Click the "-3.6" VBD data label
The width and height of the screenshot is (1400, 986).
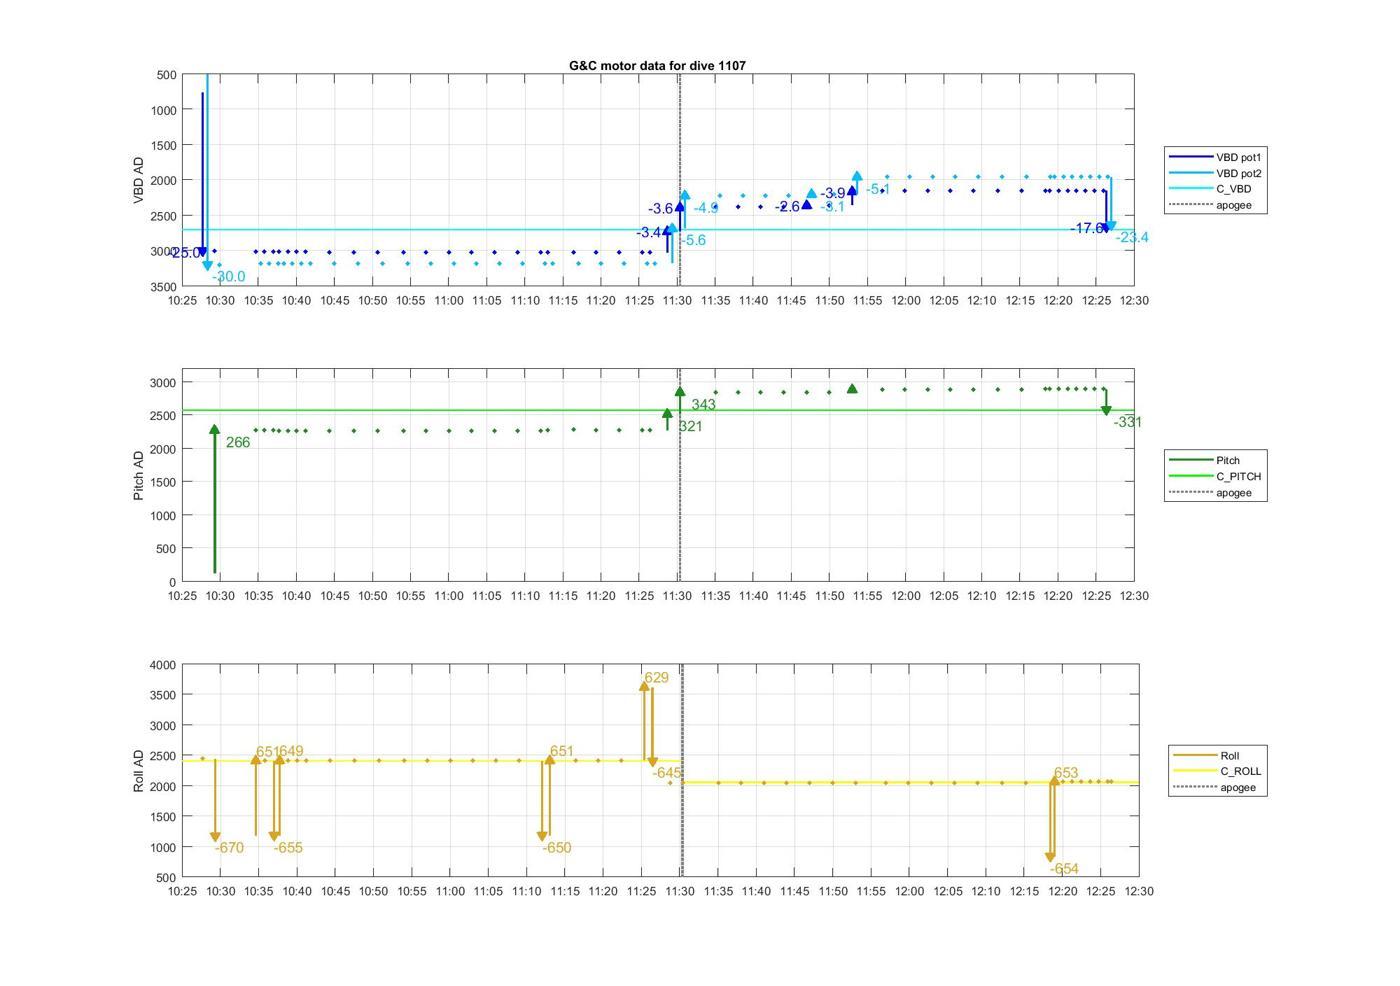coord(661,209)
